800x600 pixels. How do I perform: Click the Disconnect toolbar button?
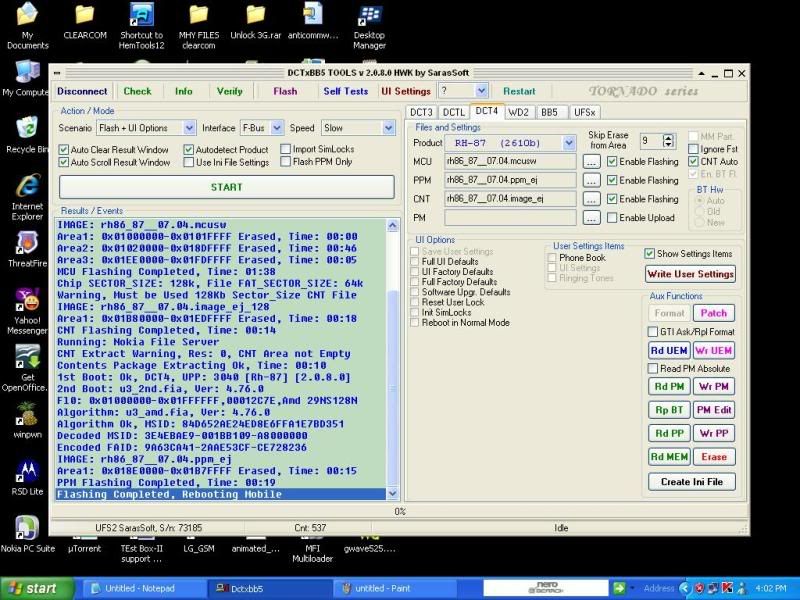point(82,91)
